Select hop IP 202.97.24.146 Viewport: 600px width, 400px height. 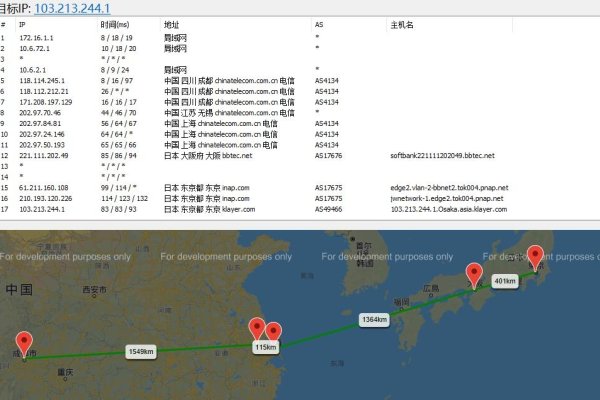pos(42,134)
